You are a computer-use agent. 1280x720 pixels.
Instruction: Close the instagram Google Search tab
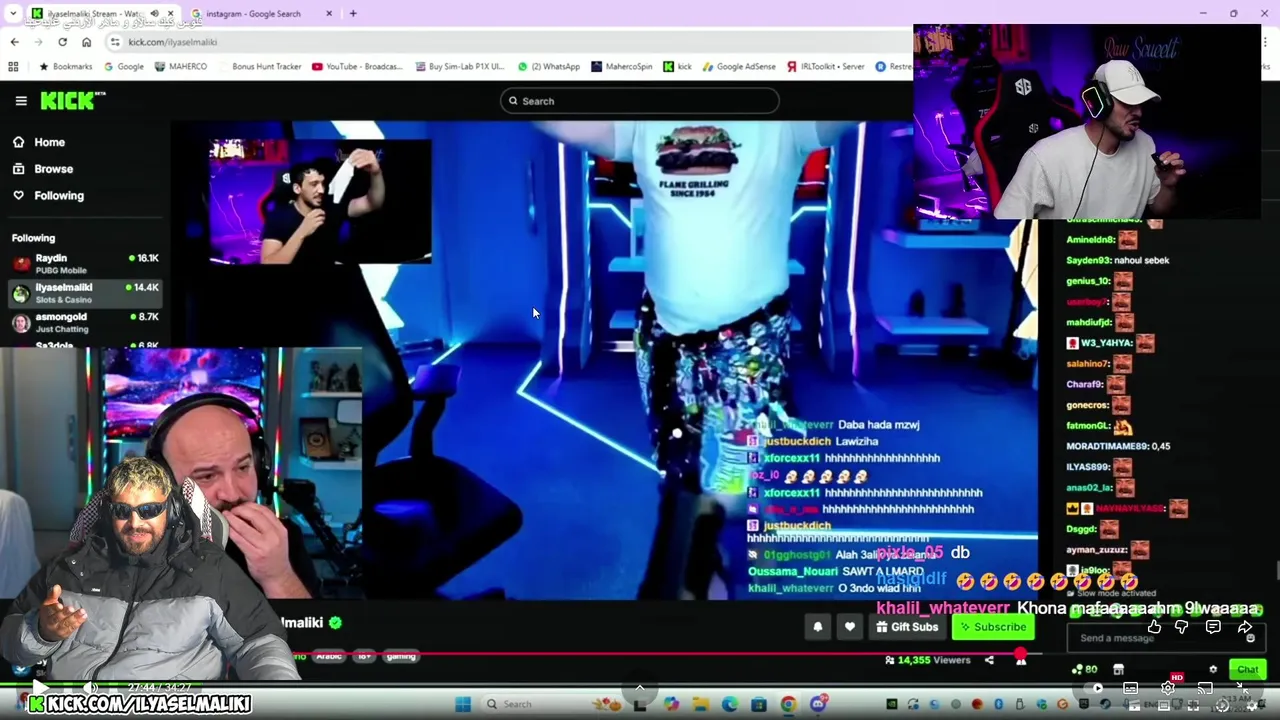[x=329, y=14]
